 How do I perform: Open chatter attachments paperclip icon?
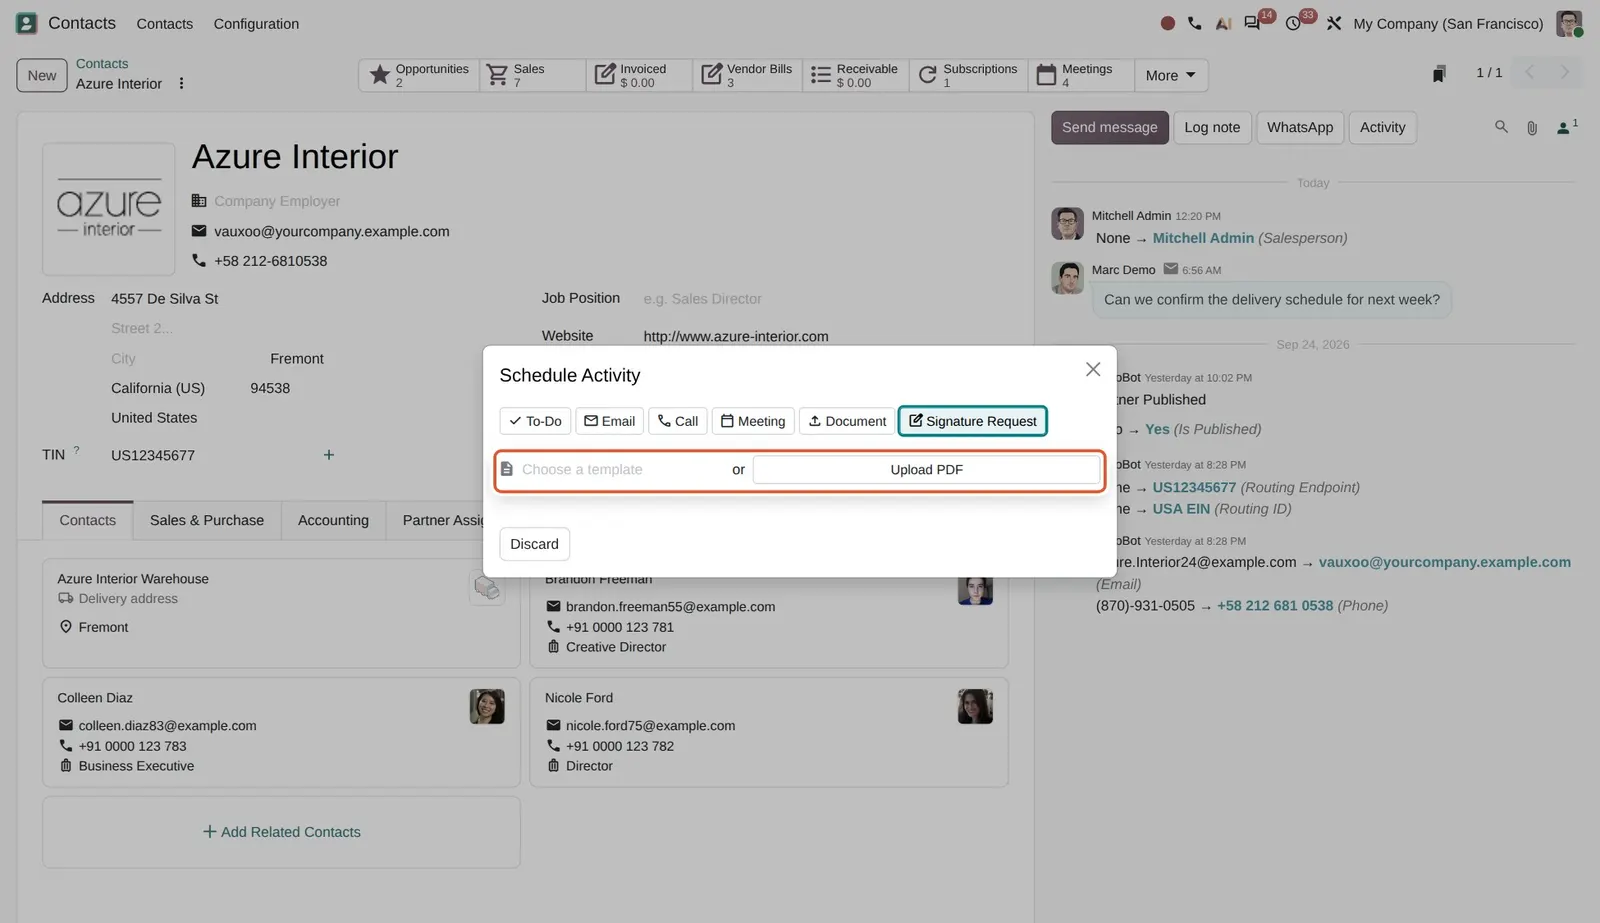point(1532,128)
